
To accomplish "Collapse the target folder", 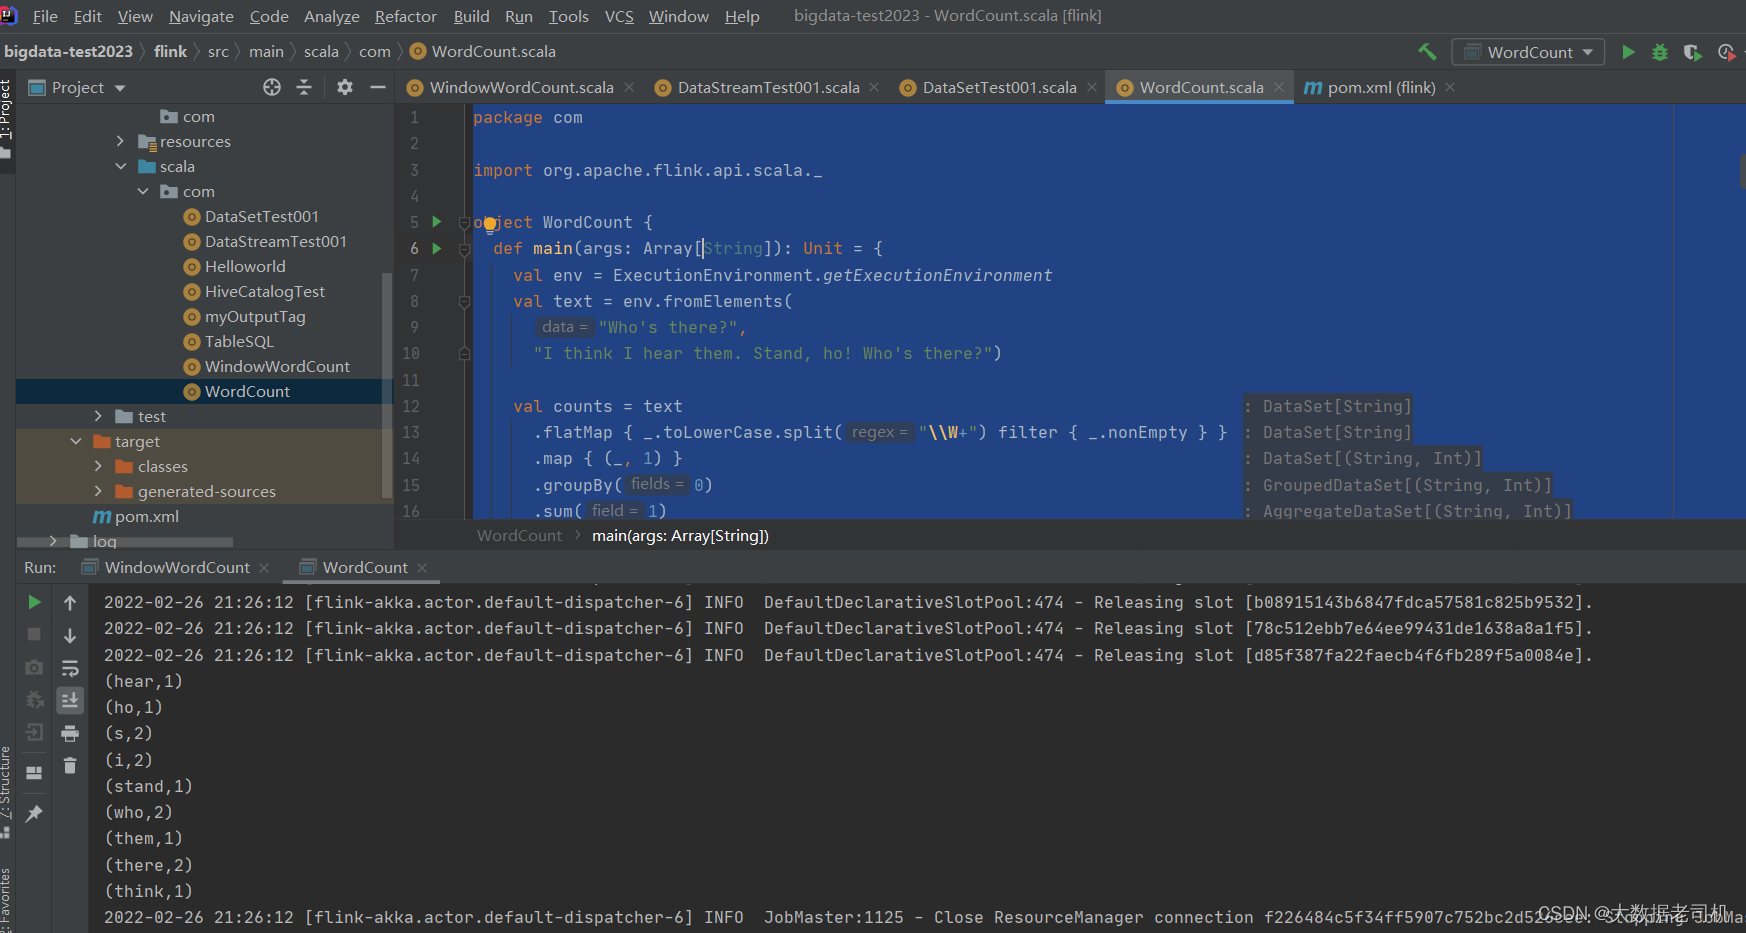I will pyautogui.click(x=76, y=441).
